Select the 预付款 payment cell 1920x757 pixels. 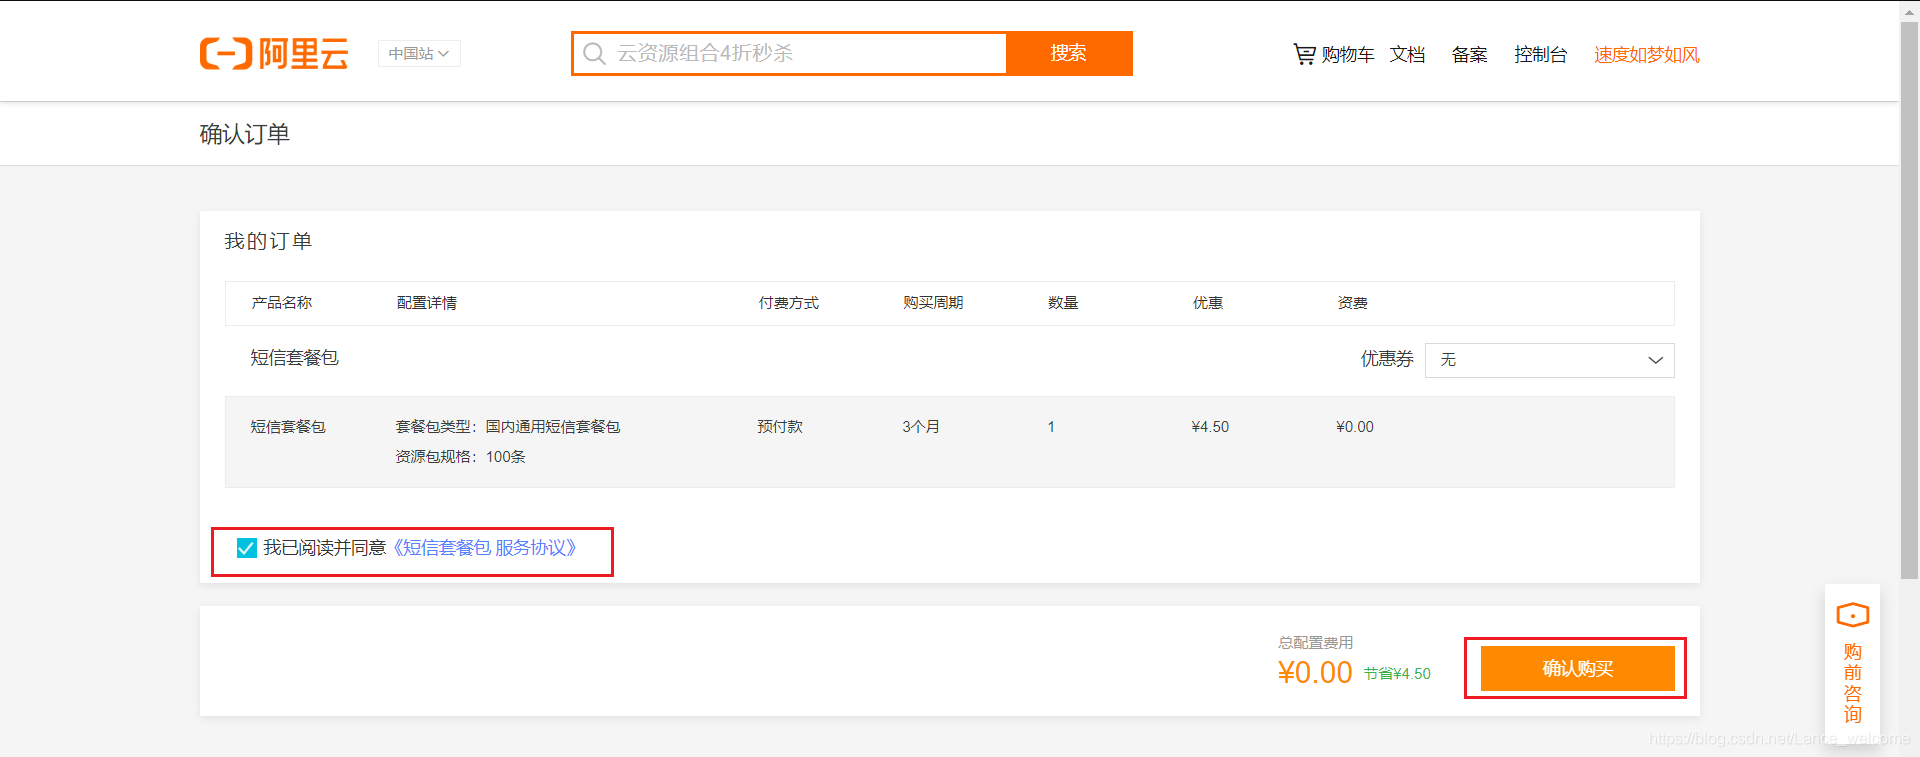pos(780,427)
